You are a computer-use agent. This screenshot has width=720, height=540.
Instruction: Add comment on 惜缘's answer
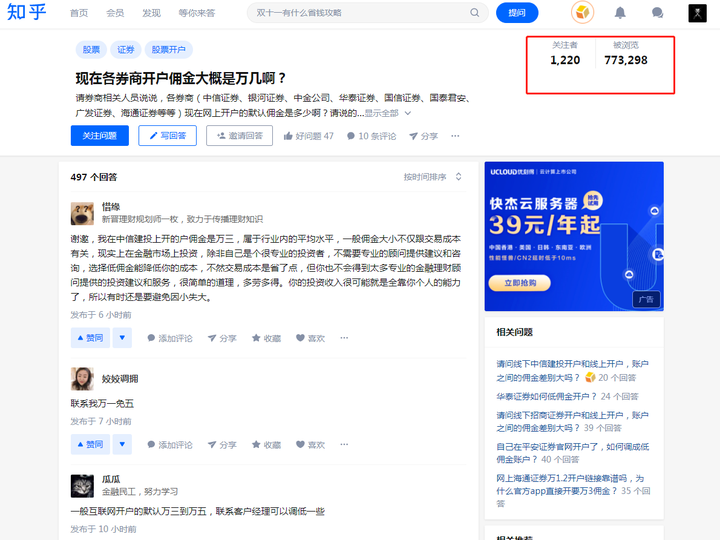coord(169,338)
